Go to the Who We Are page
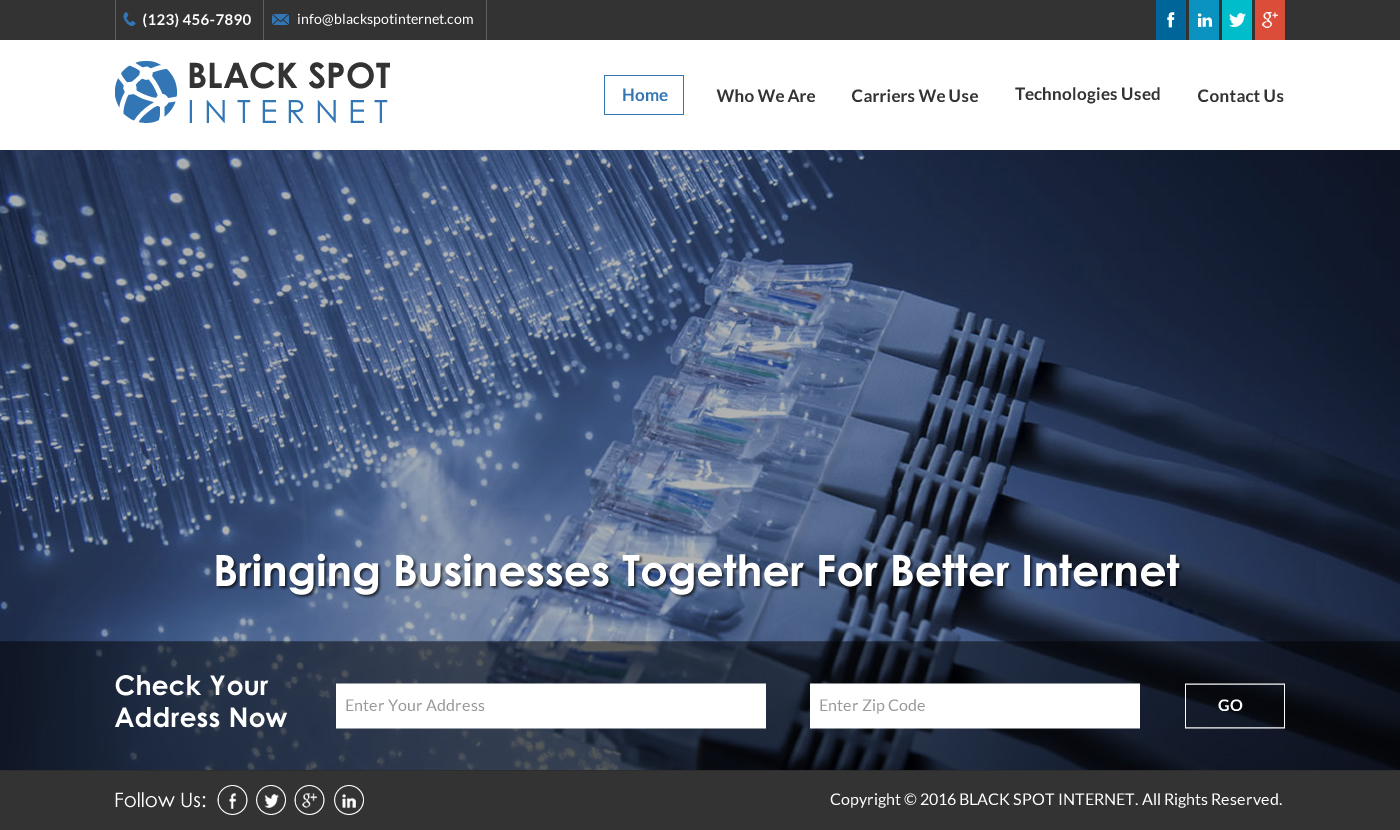 click(766, 96)
